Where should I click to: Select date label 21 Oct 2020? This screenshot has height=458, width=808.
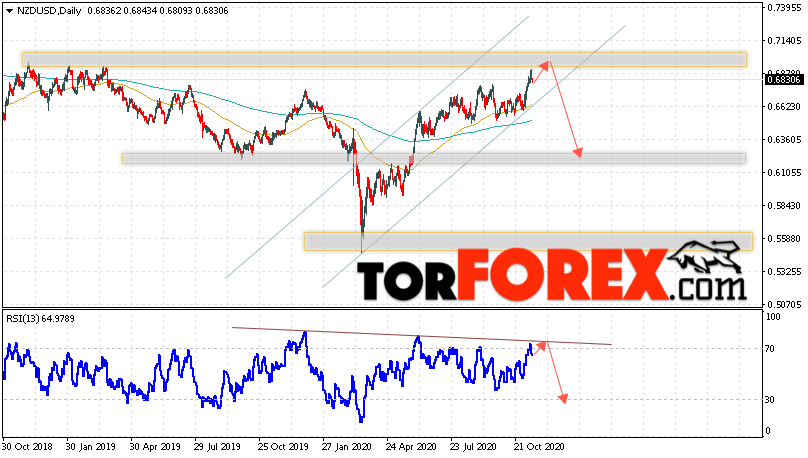tap(539, 446)
